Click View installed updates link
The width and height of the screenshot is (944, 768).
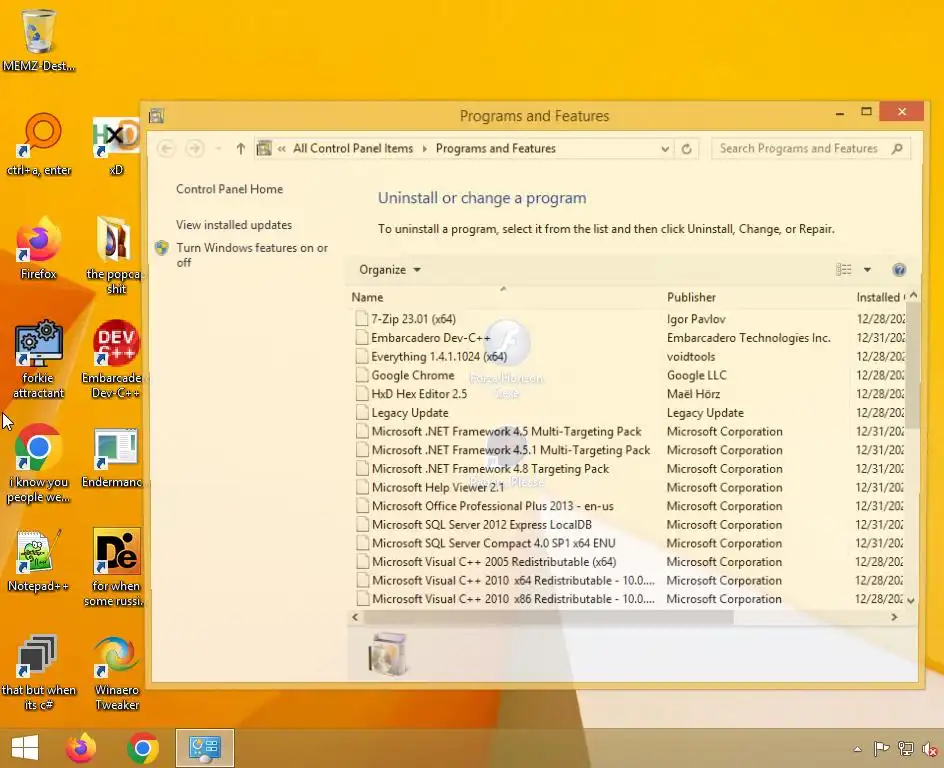234,225
